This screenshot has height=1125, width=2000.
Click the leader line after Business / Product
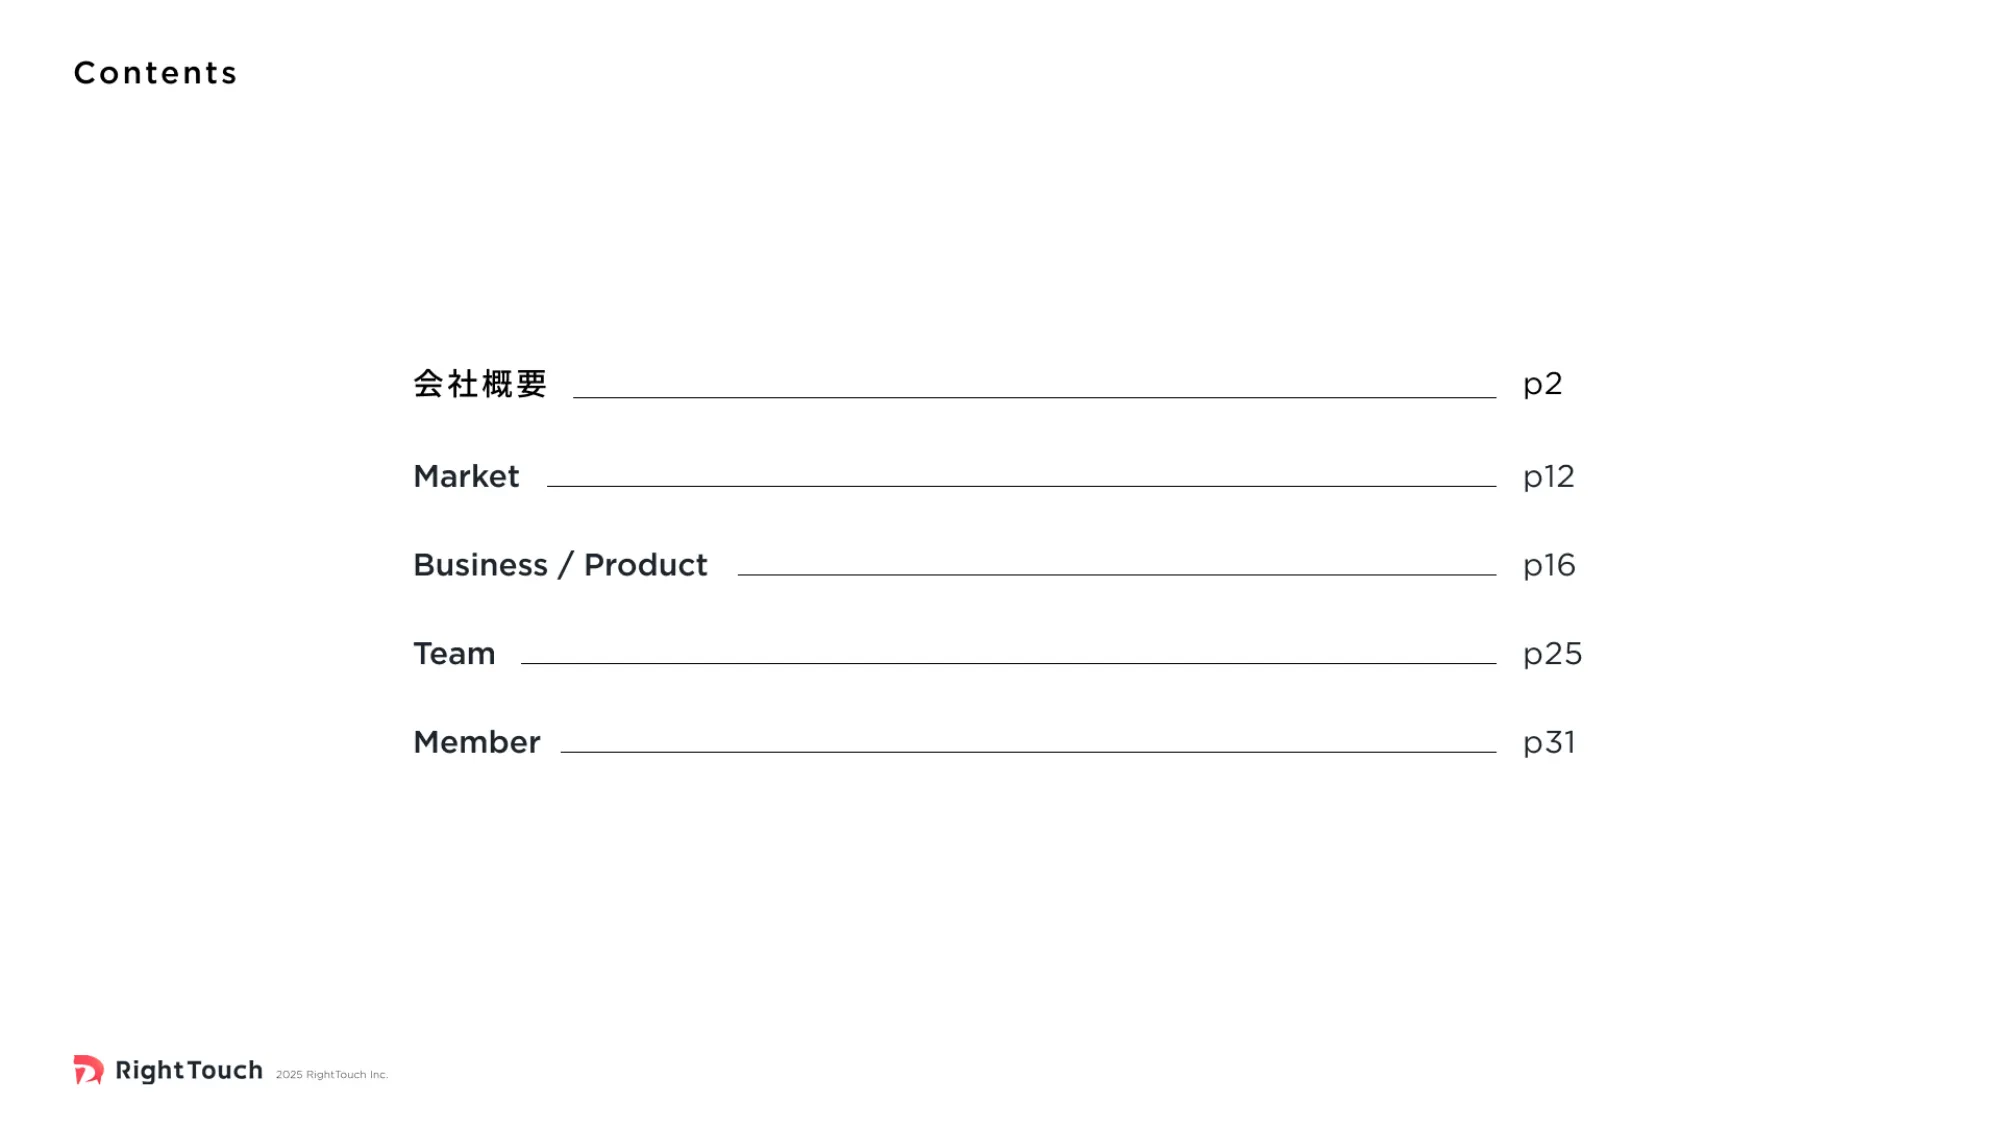click(x=1117, y=574)
